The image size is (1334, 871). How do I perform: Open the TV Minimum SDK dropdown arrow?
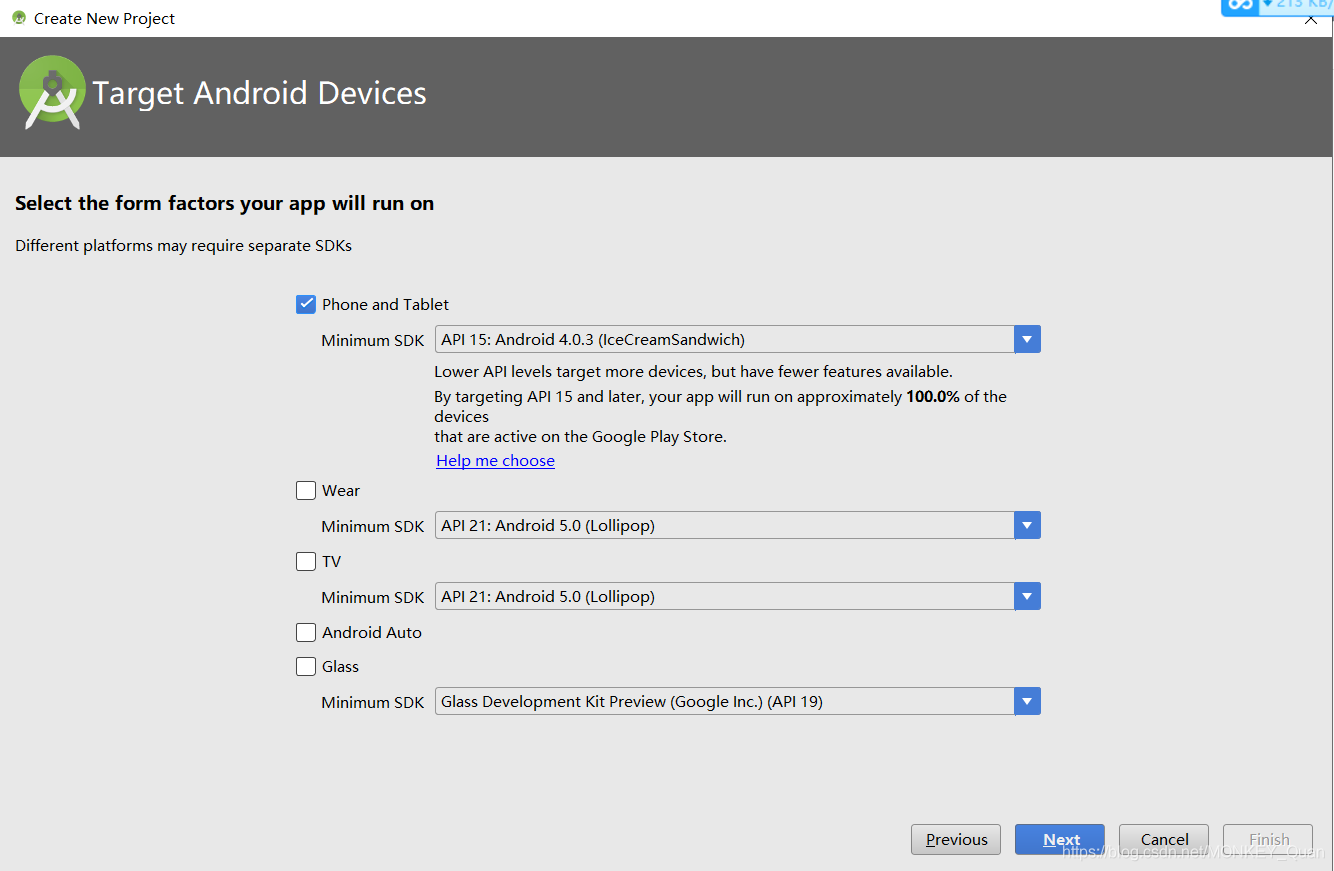(x=1027, y=596)
